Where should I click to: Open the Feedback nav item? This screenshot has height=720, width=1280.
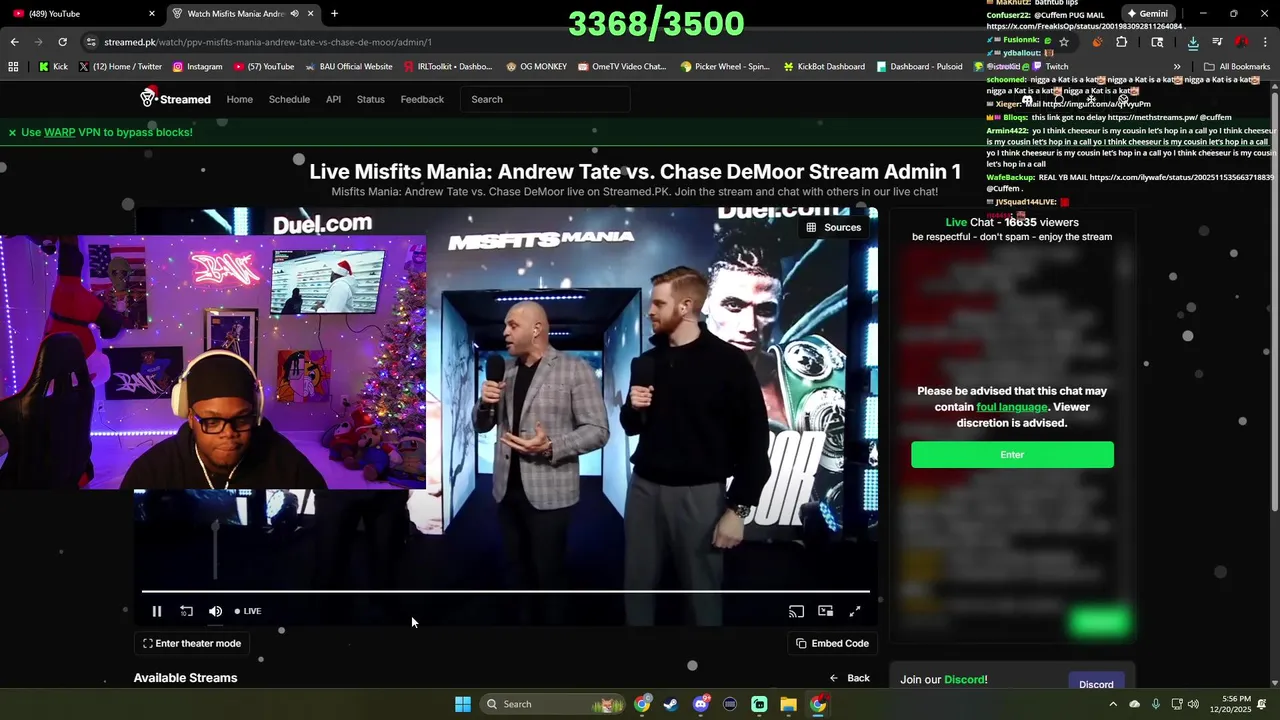coord(422,99)
